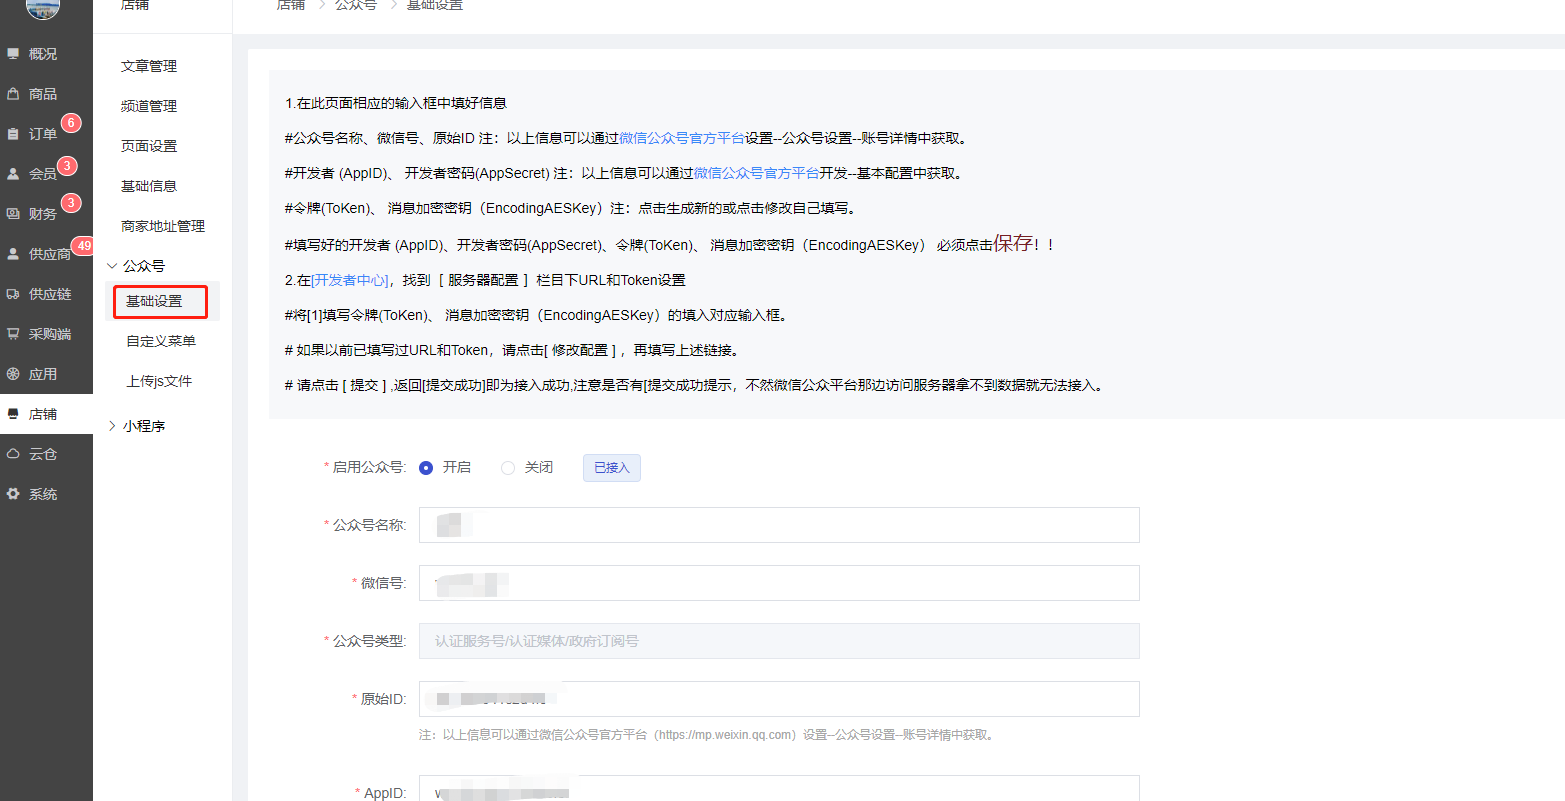The width and height of the screenshot is (1565, 801).
Task: Open the 公众号类型 dropdown field
Action: point(778,641)
